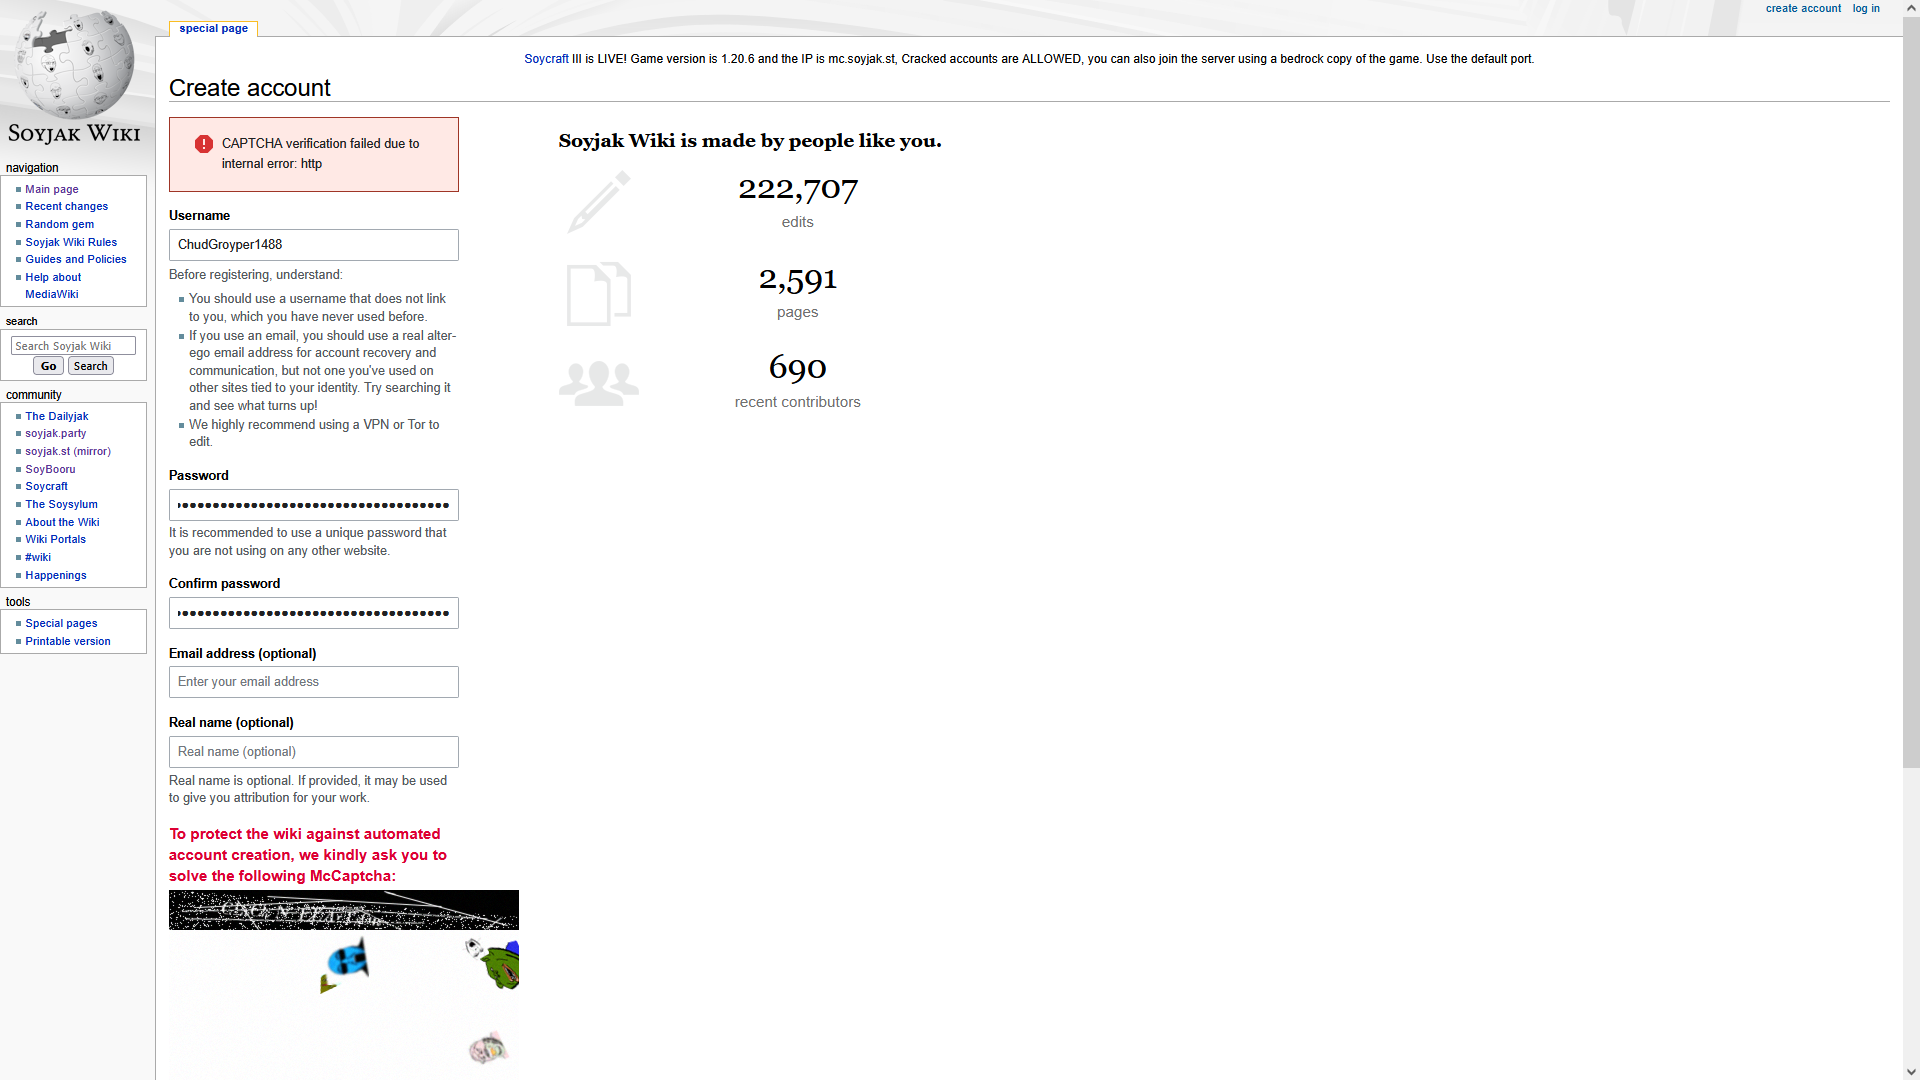Focus the Username input field
This screenshot has width=1920, height=1080.
[x=313, y=245]
